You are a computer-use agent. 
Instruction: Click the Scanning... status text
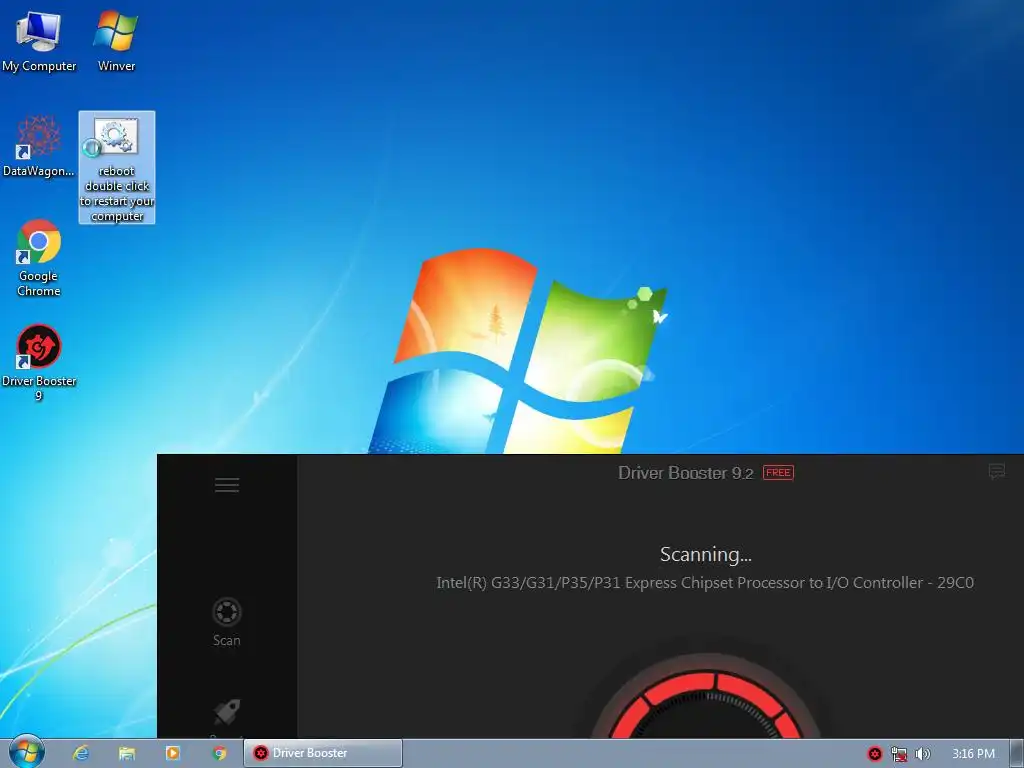[706, 554]
